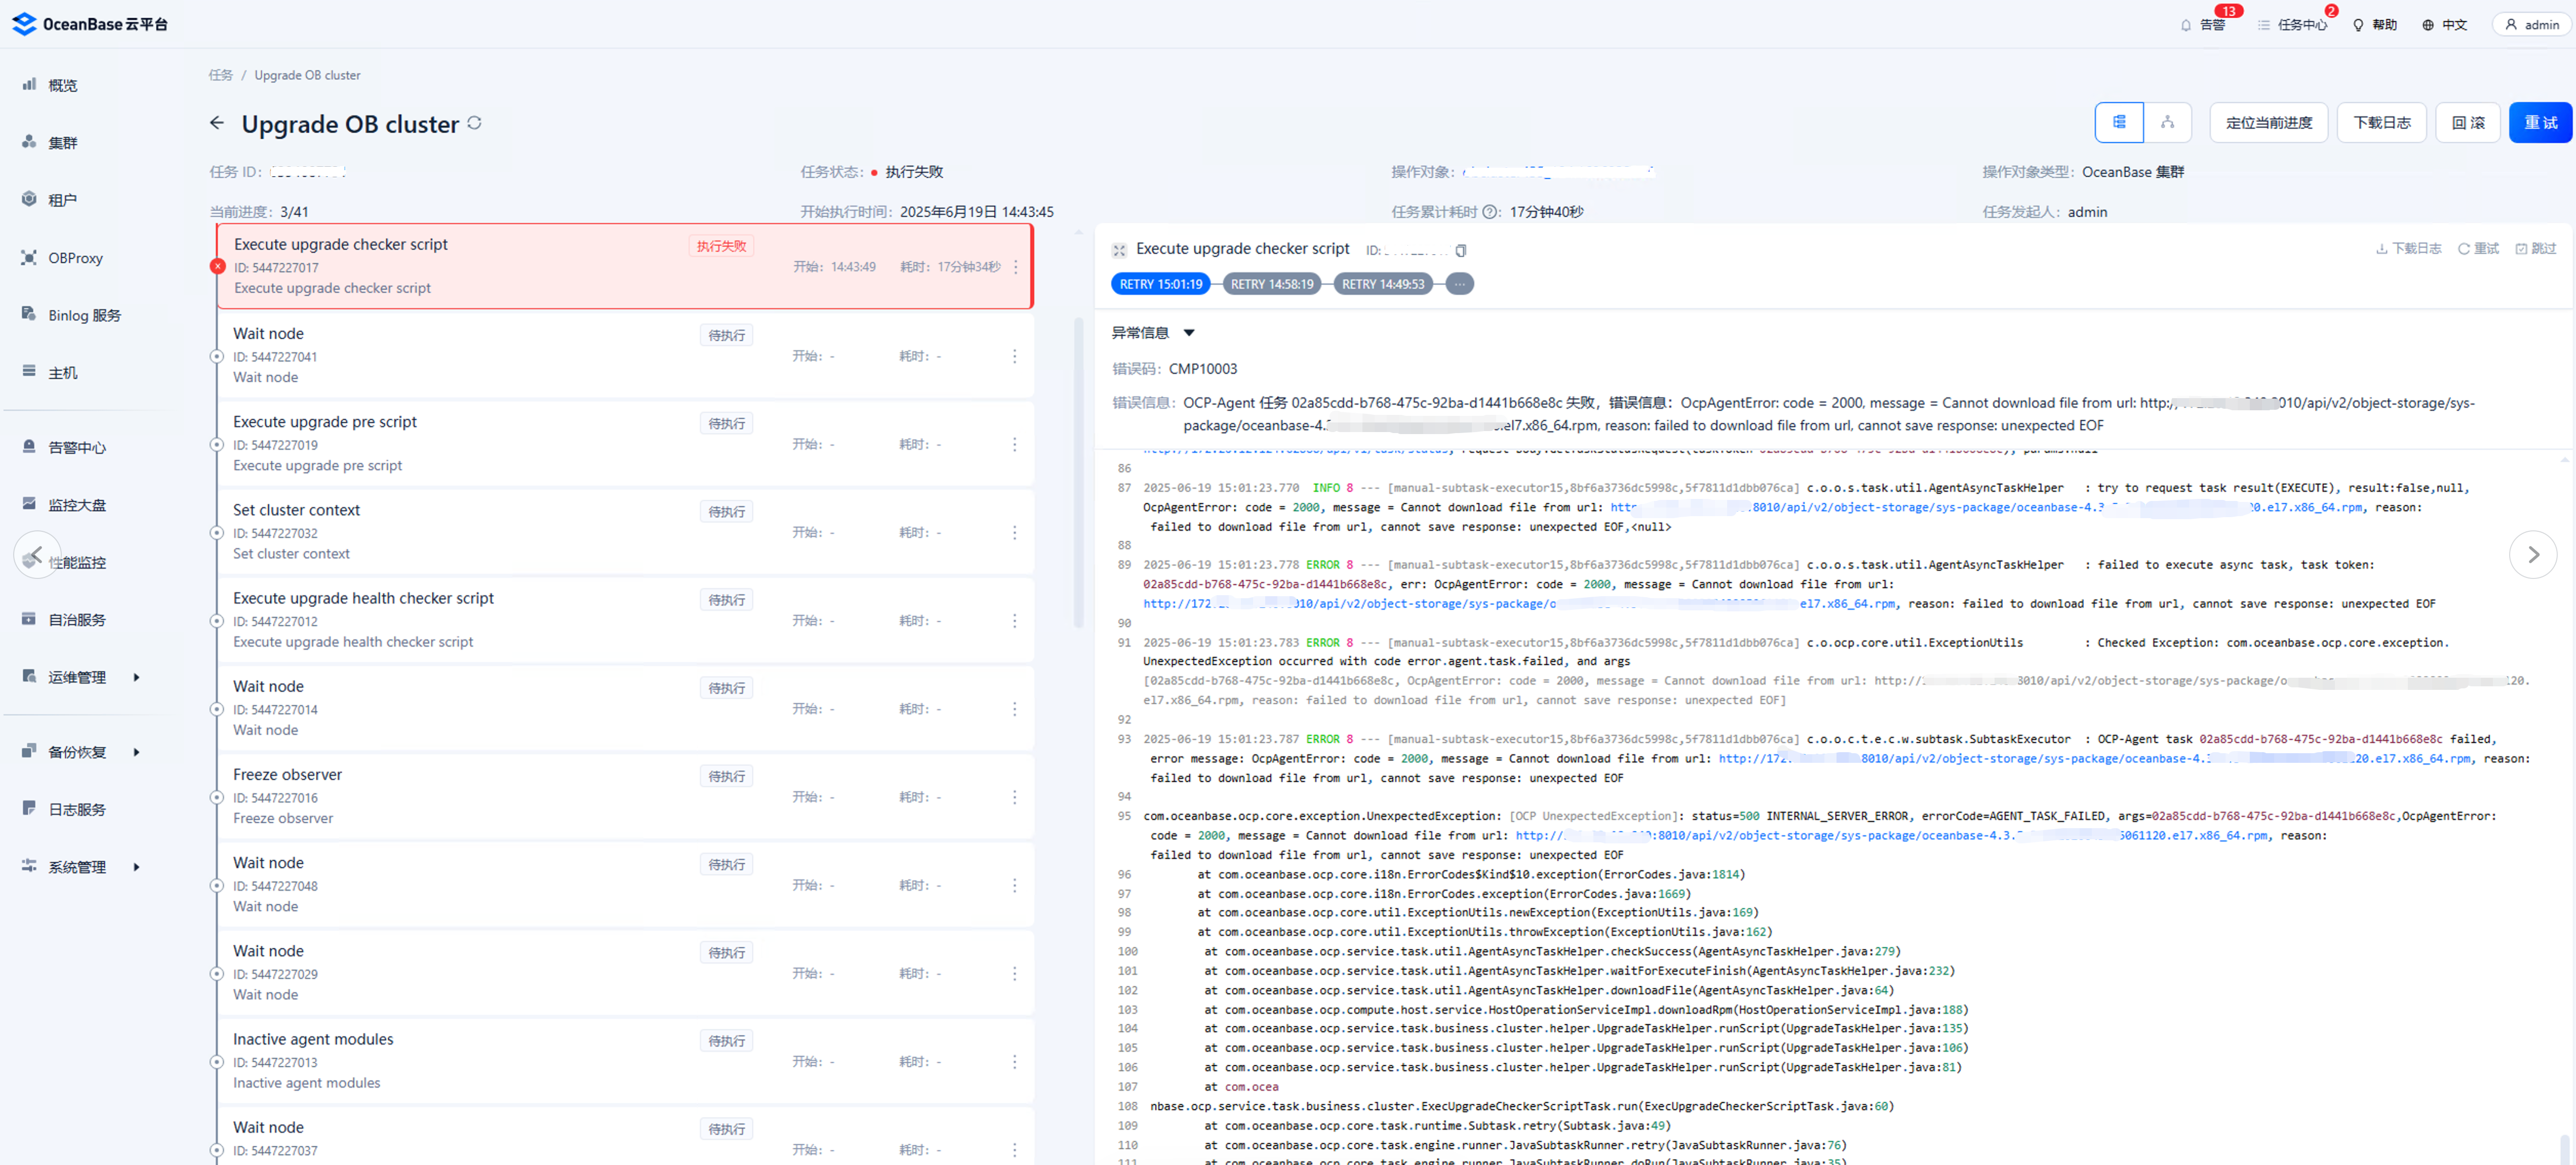The height and width of the screenshot is (1165, 2576).
Task: Click the task list vertical scrollbar
Action: (1078, 472)
